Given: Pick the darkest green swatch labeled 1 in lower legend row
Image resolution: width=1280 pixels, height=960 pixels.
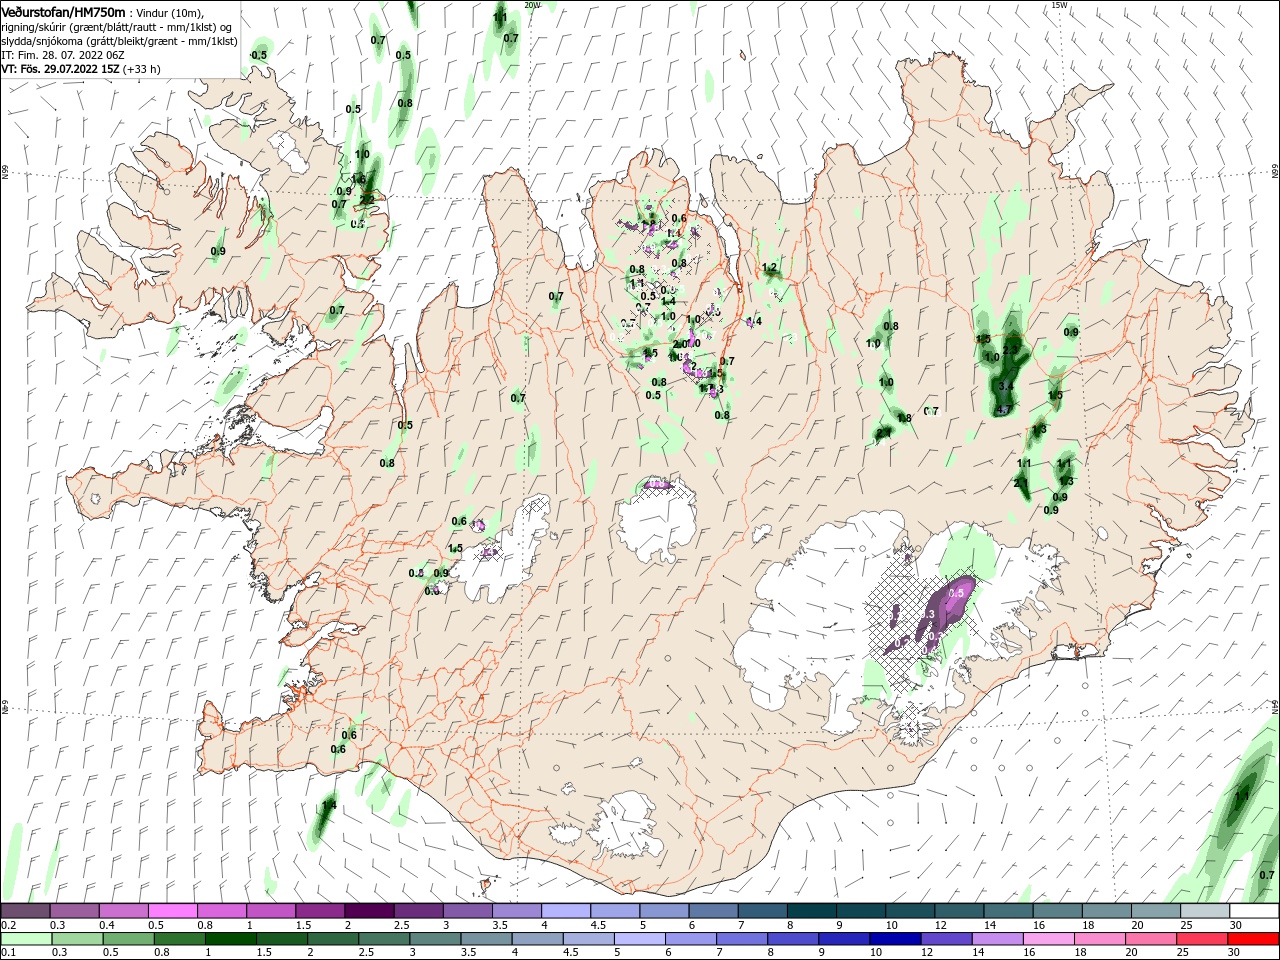Looking at the screenshot, I should click(231, 939).
